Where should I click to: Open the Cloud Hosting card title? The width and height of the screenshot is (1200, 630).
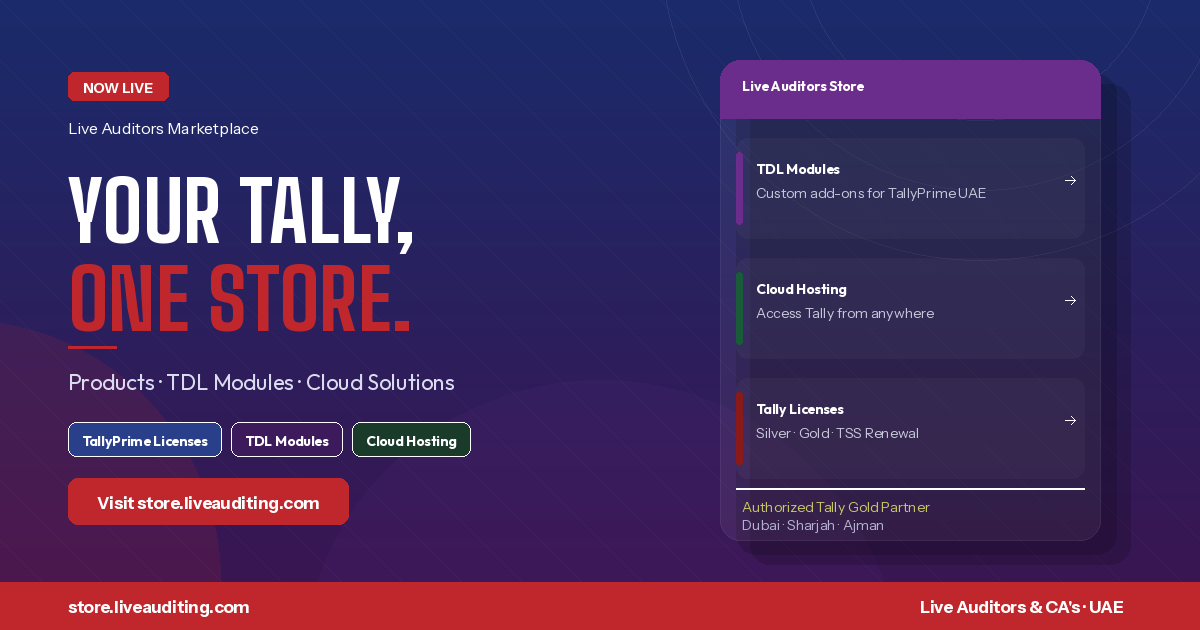point(801,289)
